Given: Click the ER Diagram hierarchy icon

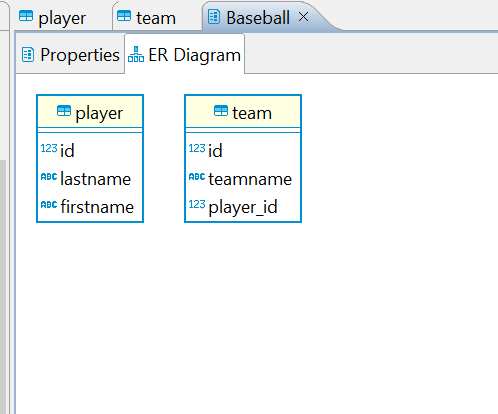Looking at the screenshot, I should 136,54.
